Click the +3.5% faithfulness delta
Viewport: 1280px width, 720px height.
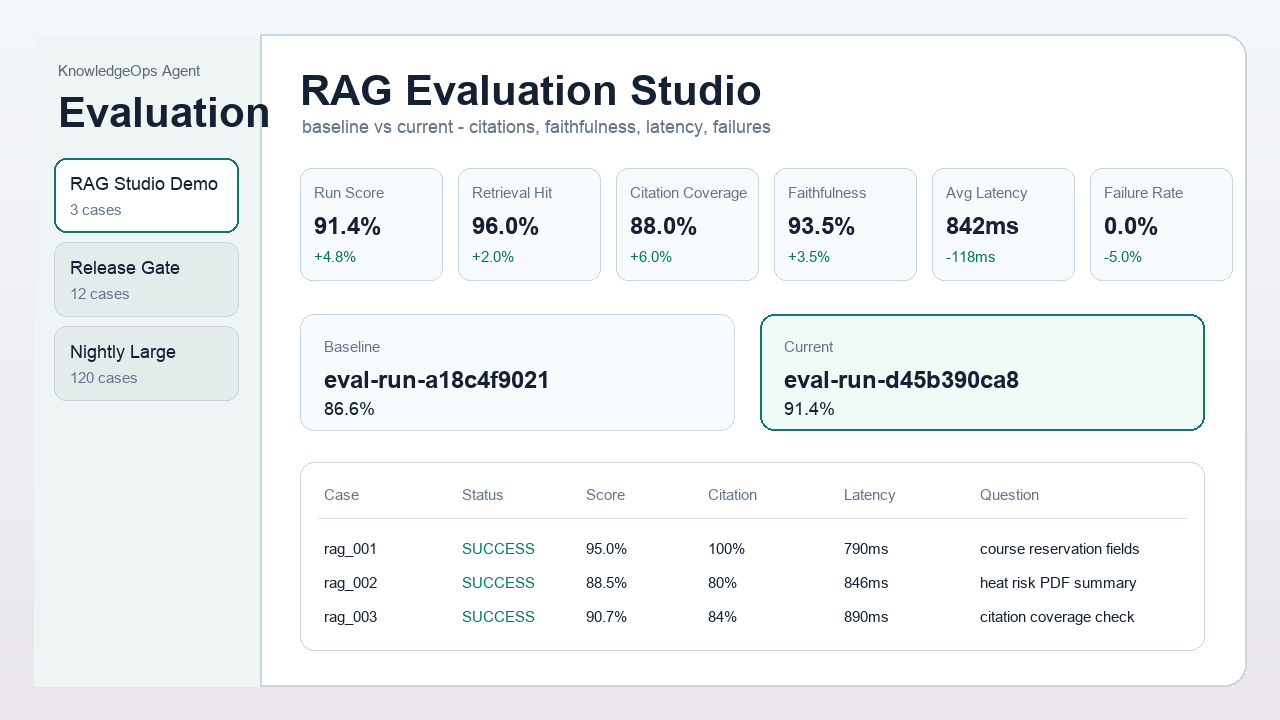coord(809,257)
